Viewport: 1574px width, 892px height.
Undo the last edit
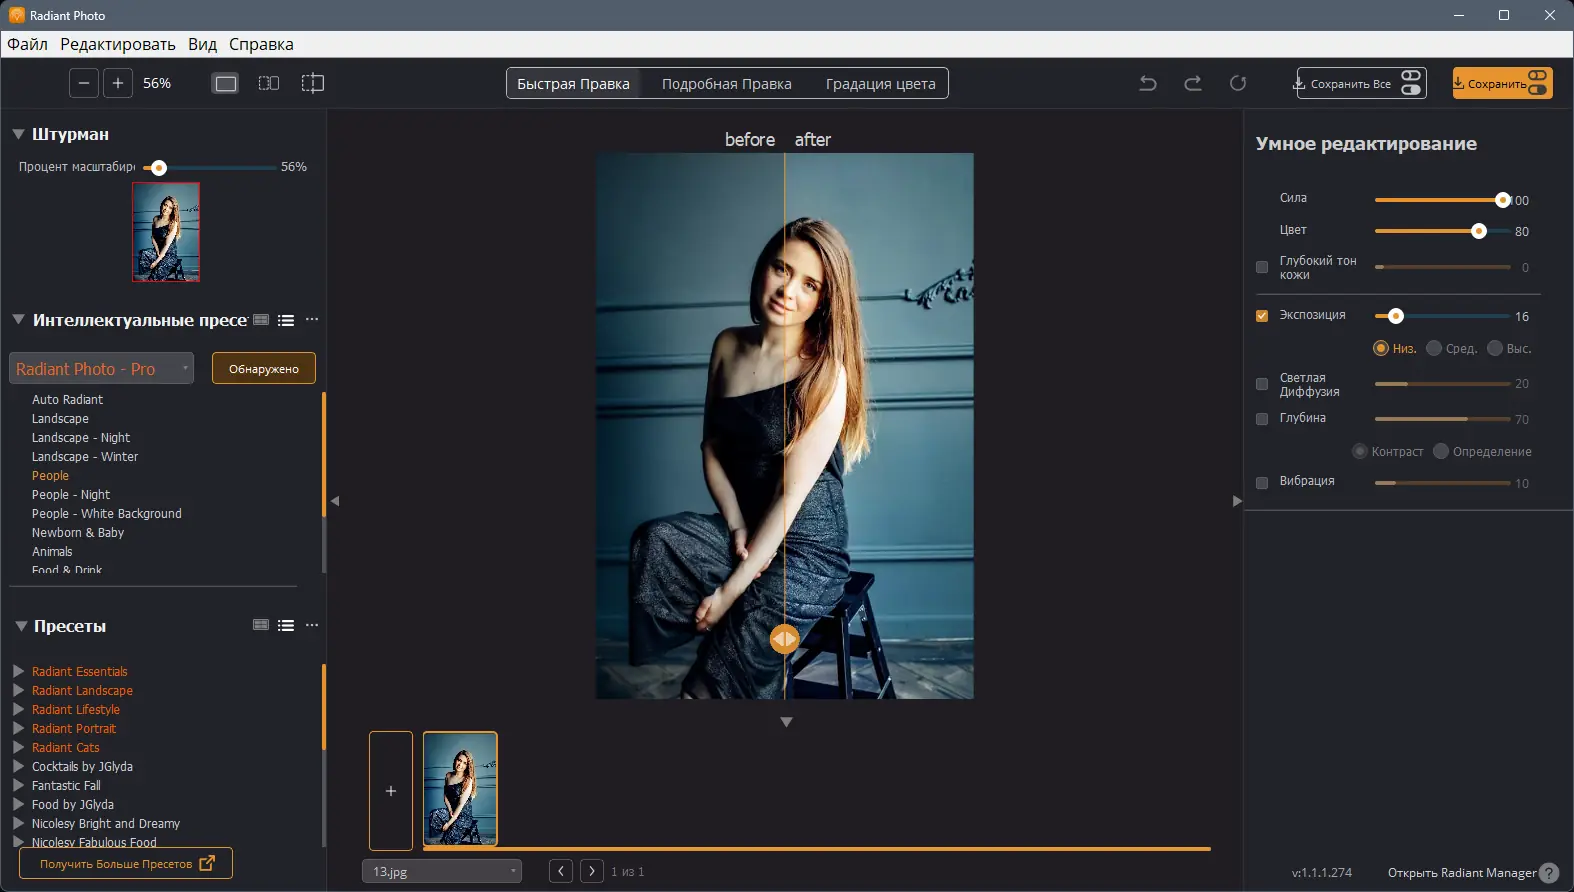point(1148,84)
